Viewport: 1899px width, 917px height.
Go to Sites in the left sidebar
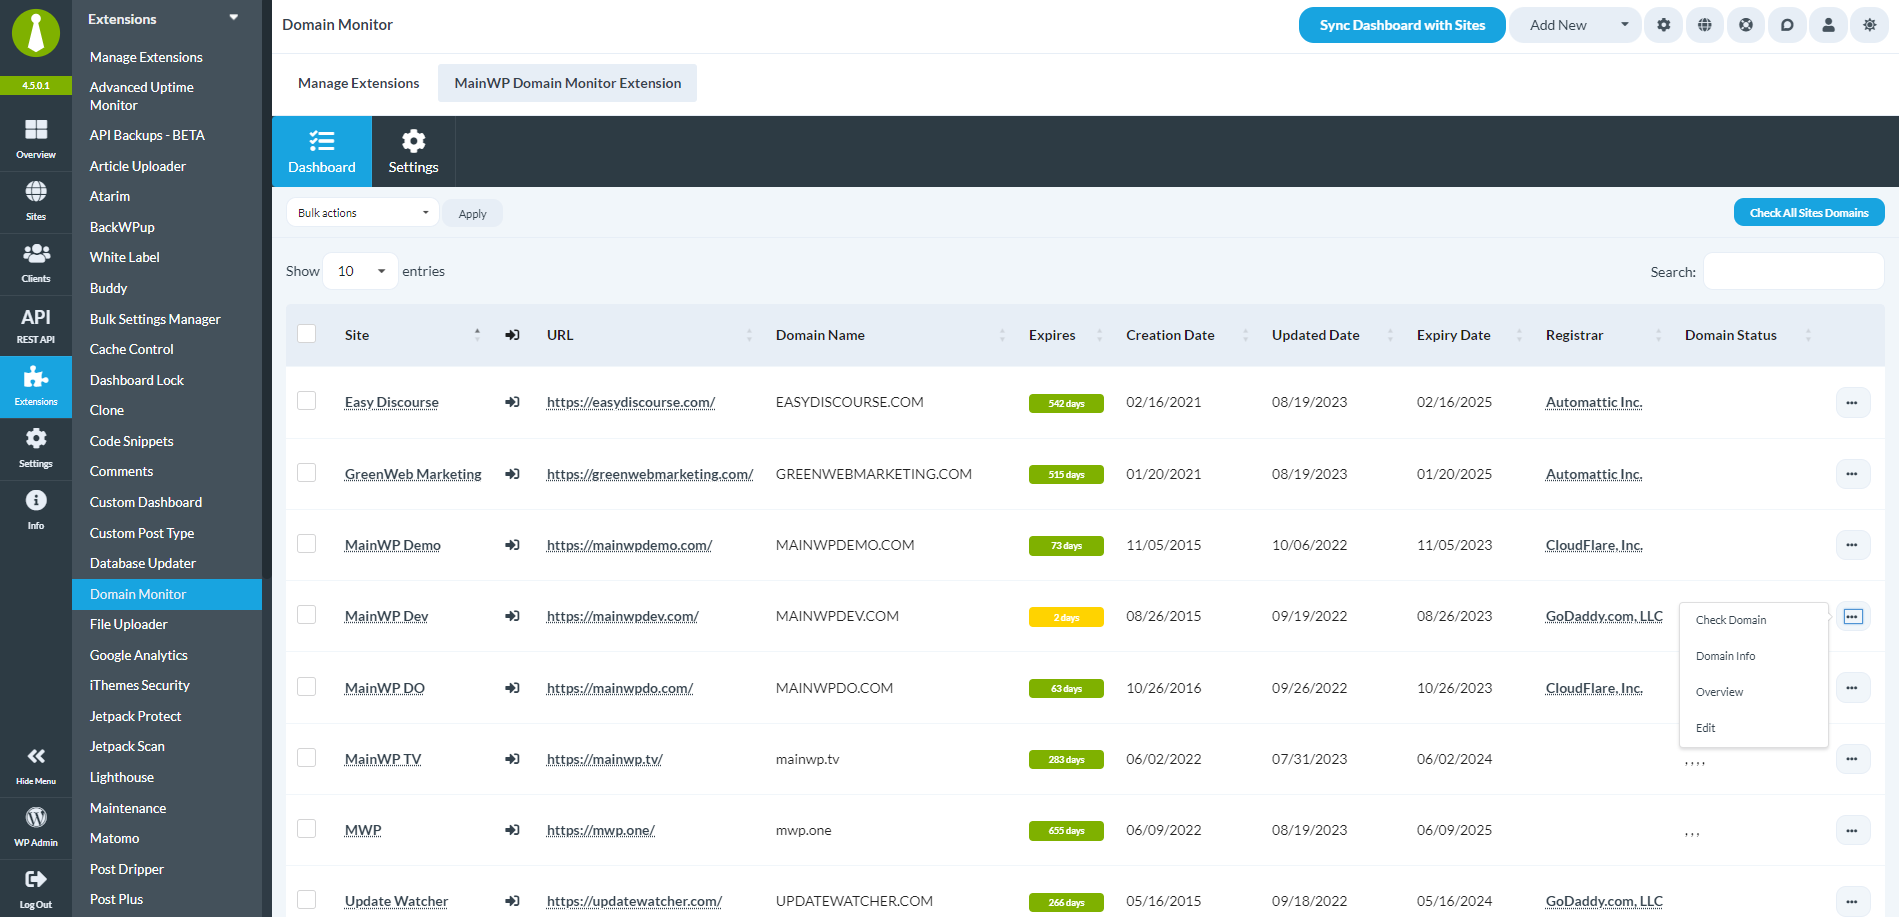coord(36,201)
